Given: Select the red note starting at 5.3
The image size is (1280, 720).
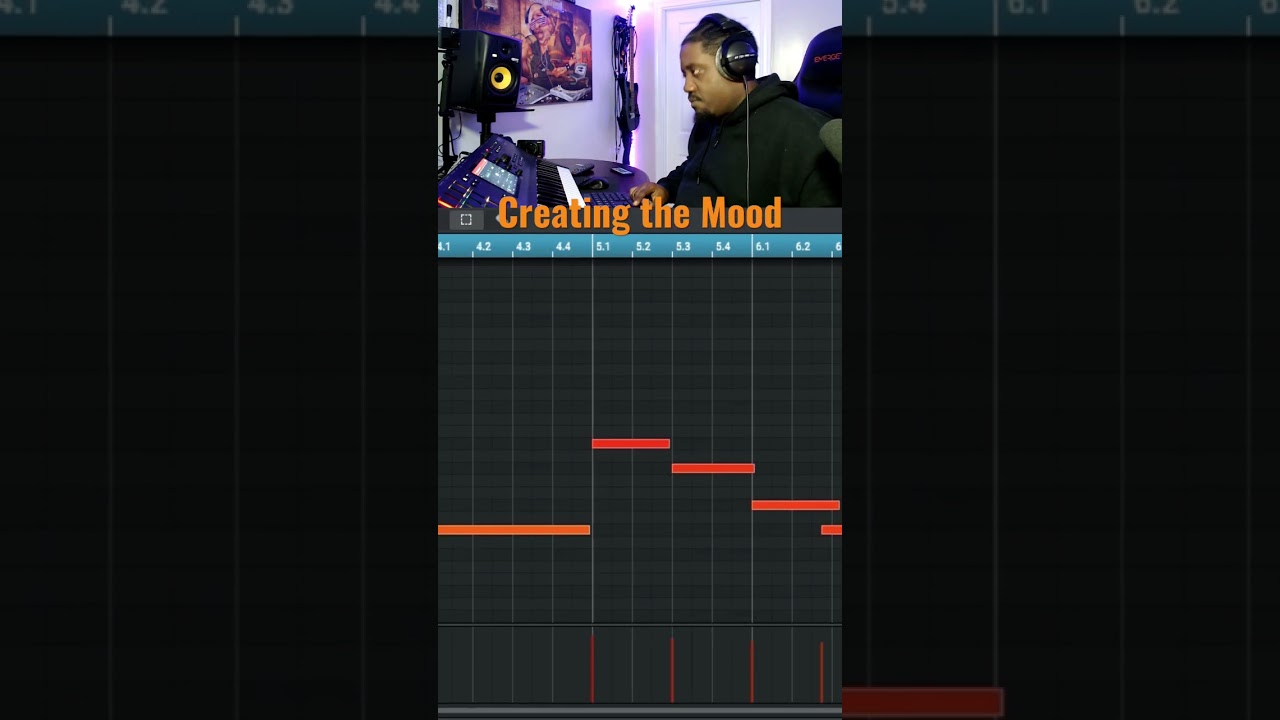Looking at the screenshot, I should pos(713,468).
